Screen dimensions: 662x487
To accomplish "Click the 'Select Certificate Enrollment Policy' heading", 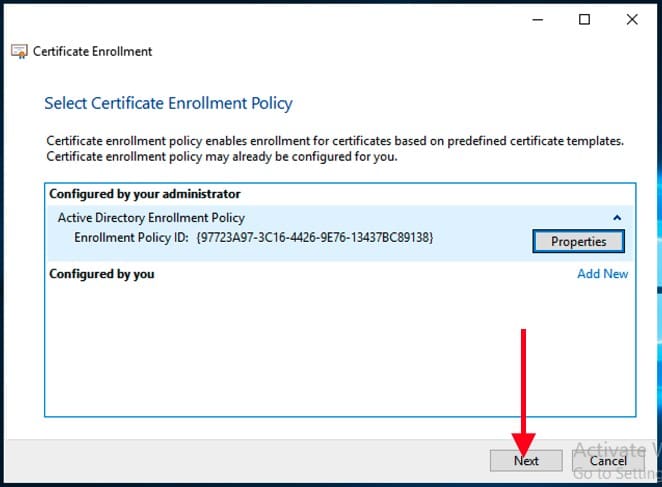I will coord(168,104).
